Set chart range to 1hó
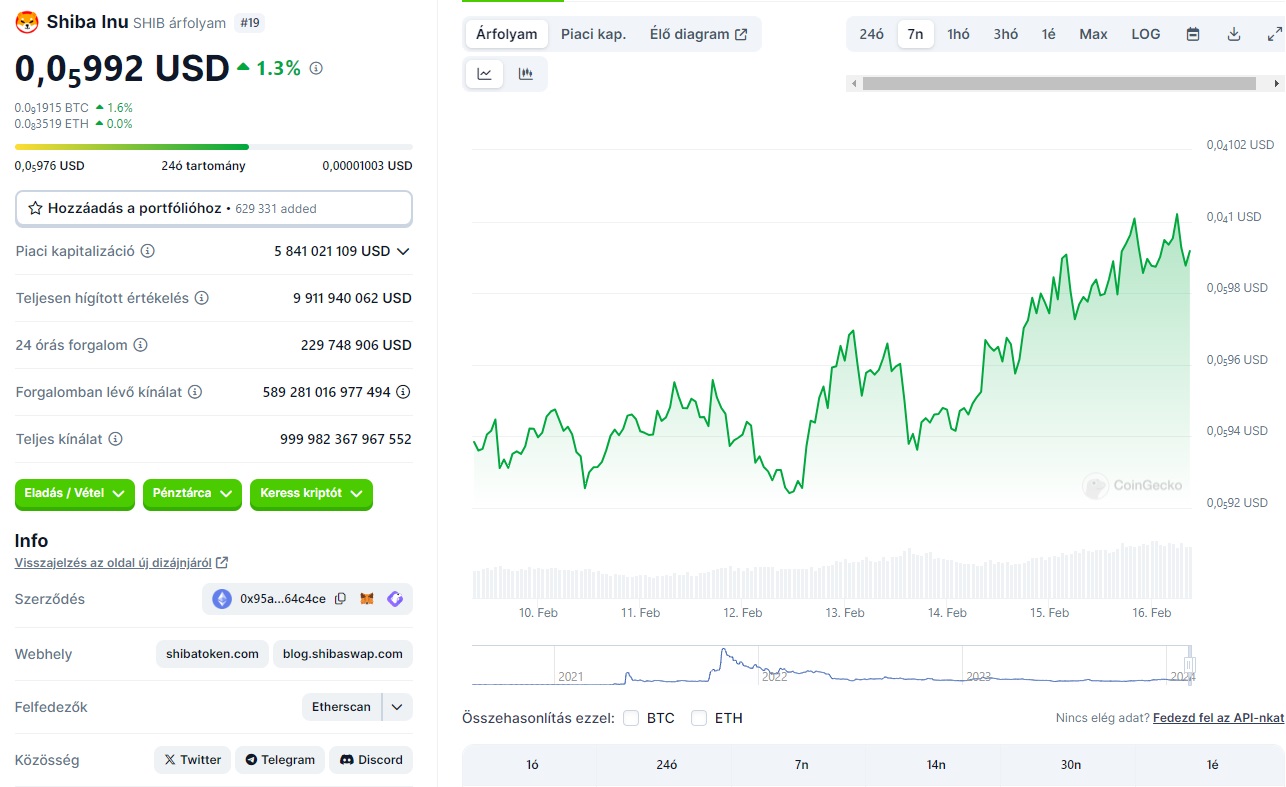The height and width of the screenshot is (787, 1286). coord(958,34)
